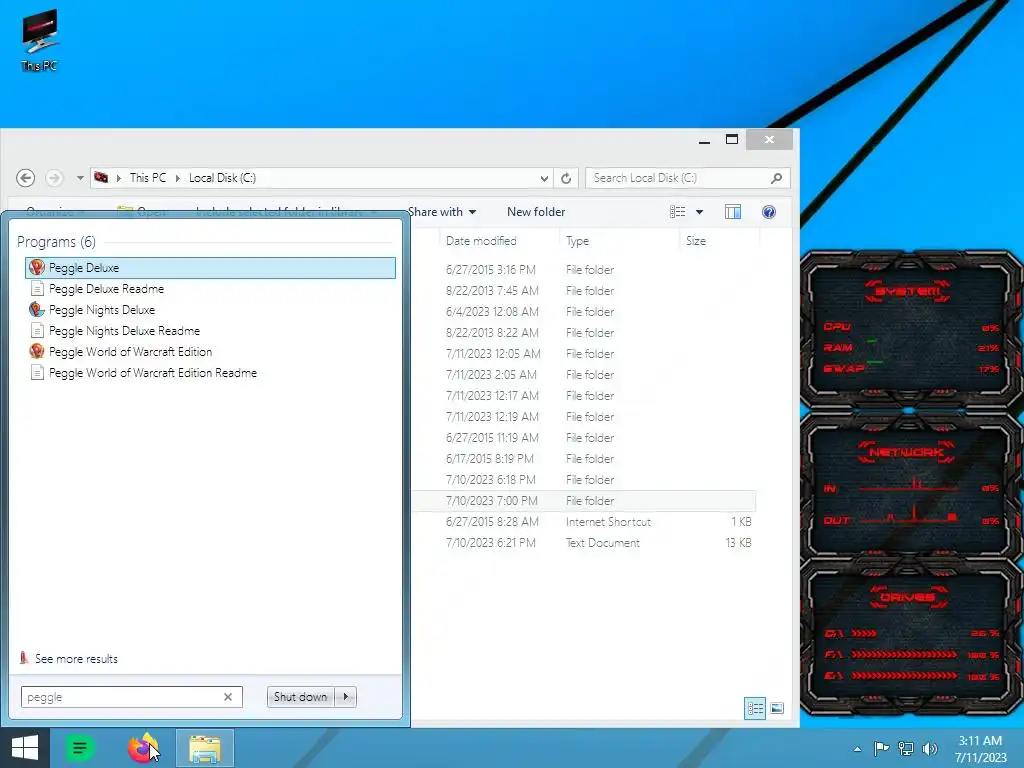Refresh the Local Disk (C:) folder view

point(566,178)
